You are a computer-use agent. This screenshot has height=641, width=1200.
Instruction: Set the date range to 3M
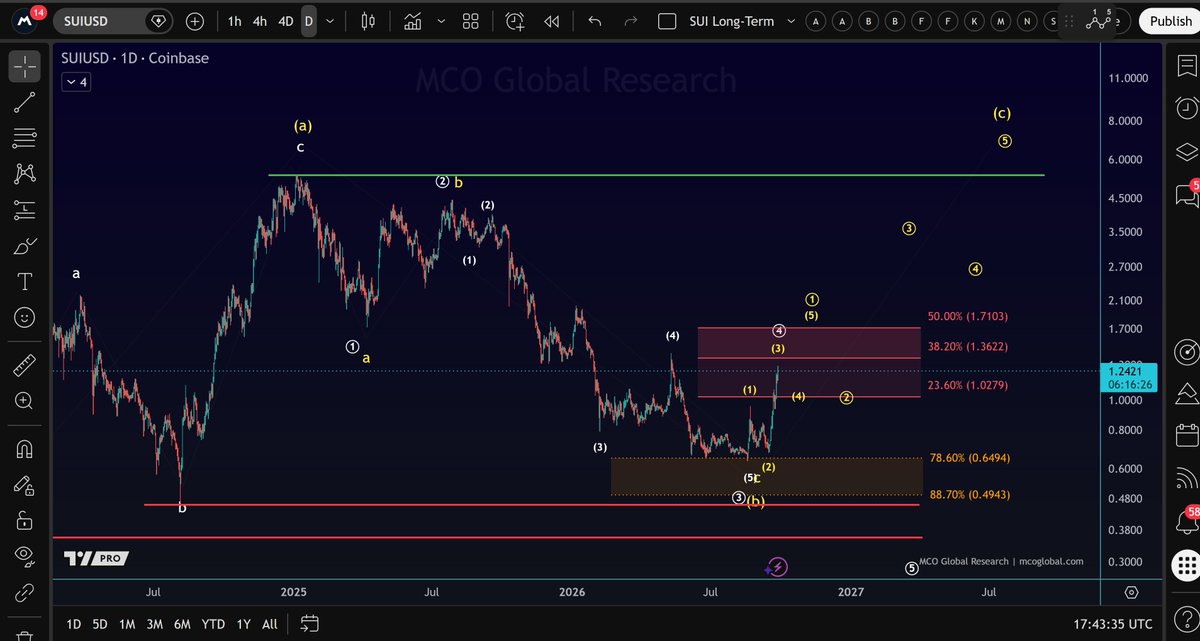pos(154,624)
